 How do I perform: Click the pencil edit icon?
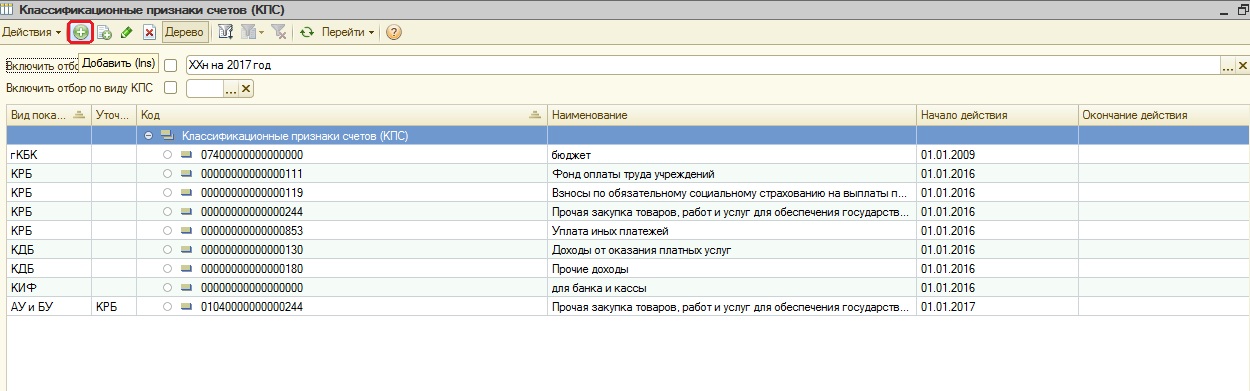pyautogui.click(x=126, y=32)
